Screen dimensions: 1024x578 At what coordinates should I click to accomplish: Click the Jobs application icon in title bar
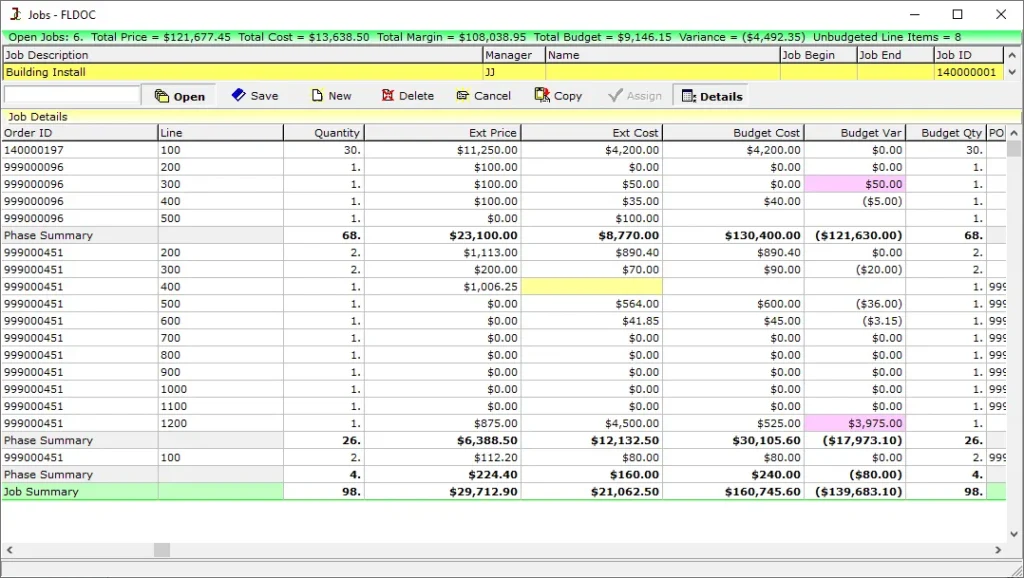14,15
